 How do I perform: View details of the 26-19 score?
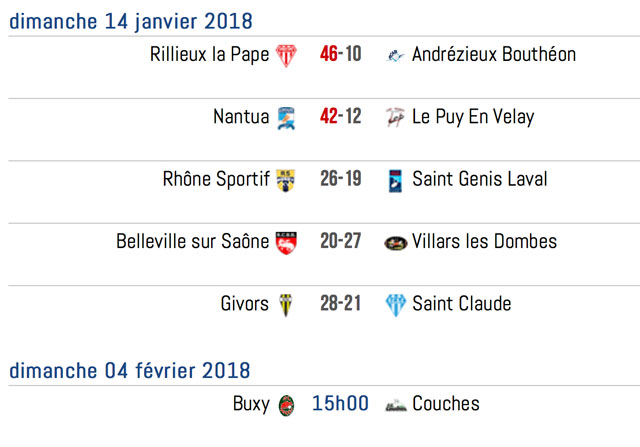(340, 179)
